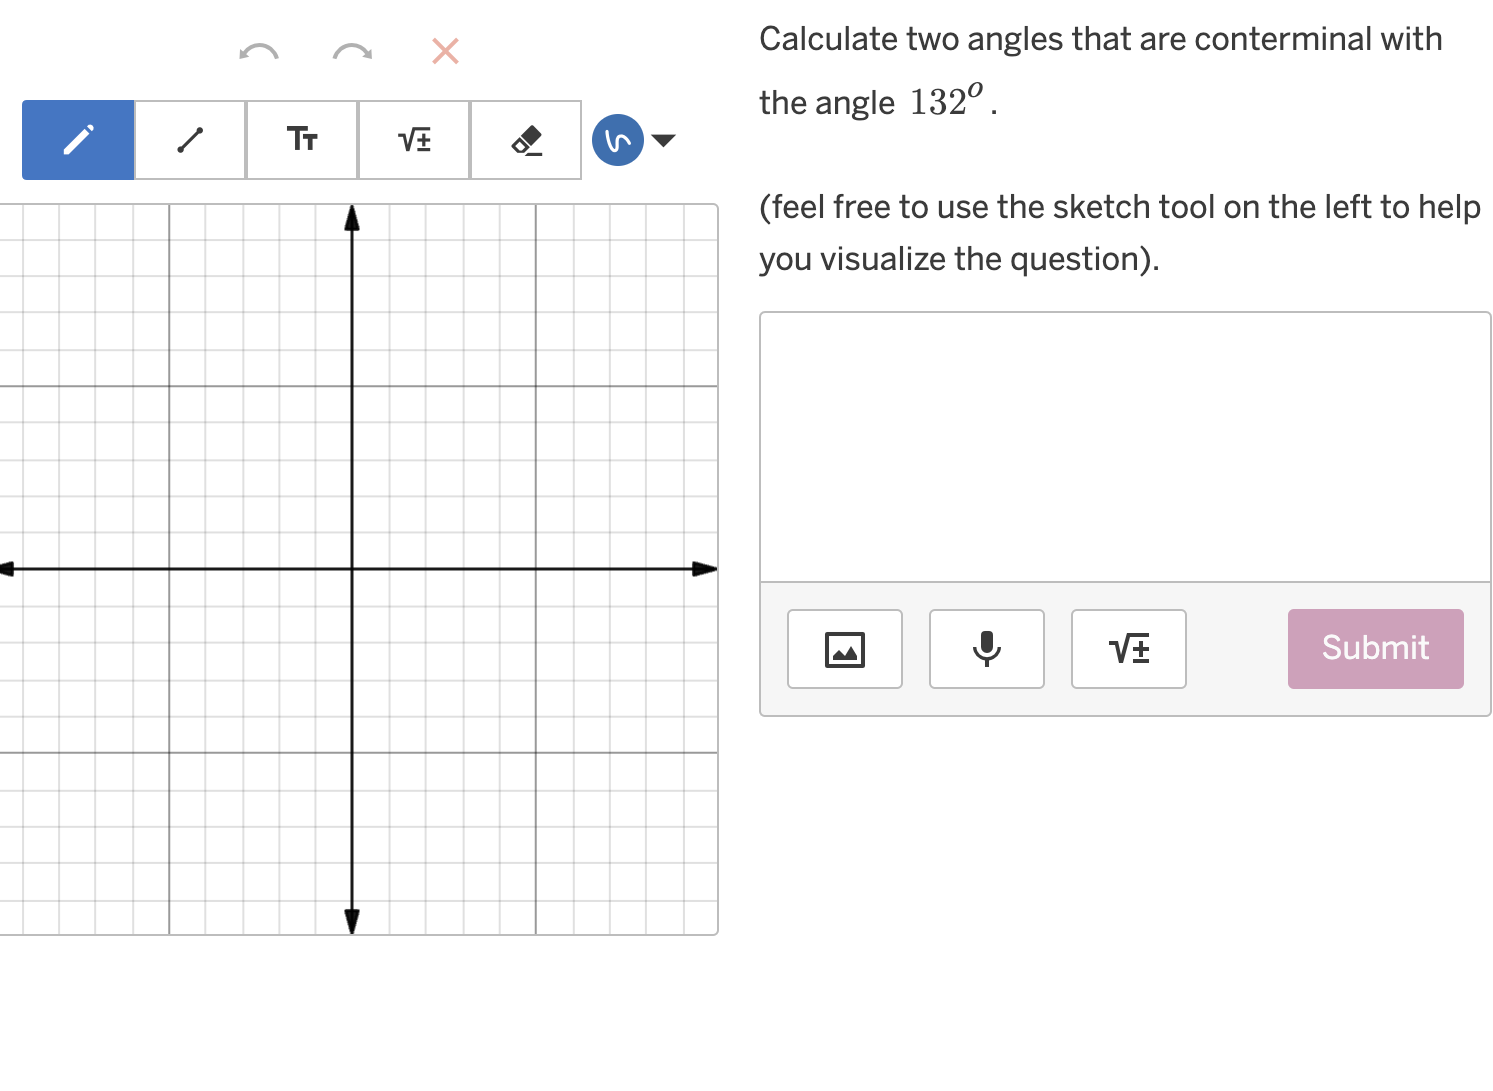Image resolution: width=1493 pixels, height=1091 pixels.
Task: Activate the Eraser tool
Action: click(525, 140)
